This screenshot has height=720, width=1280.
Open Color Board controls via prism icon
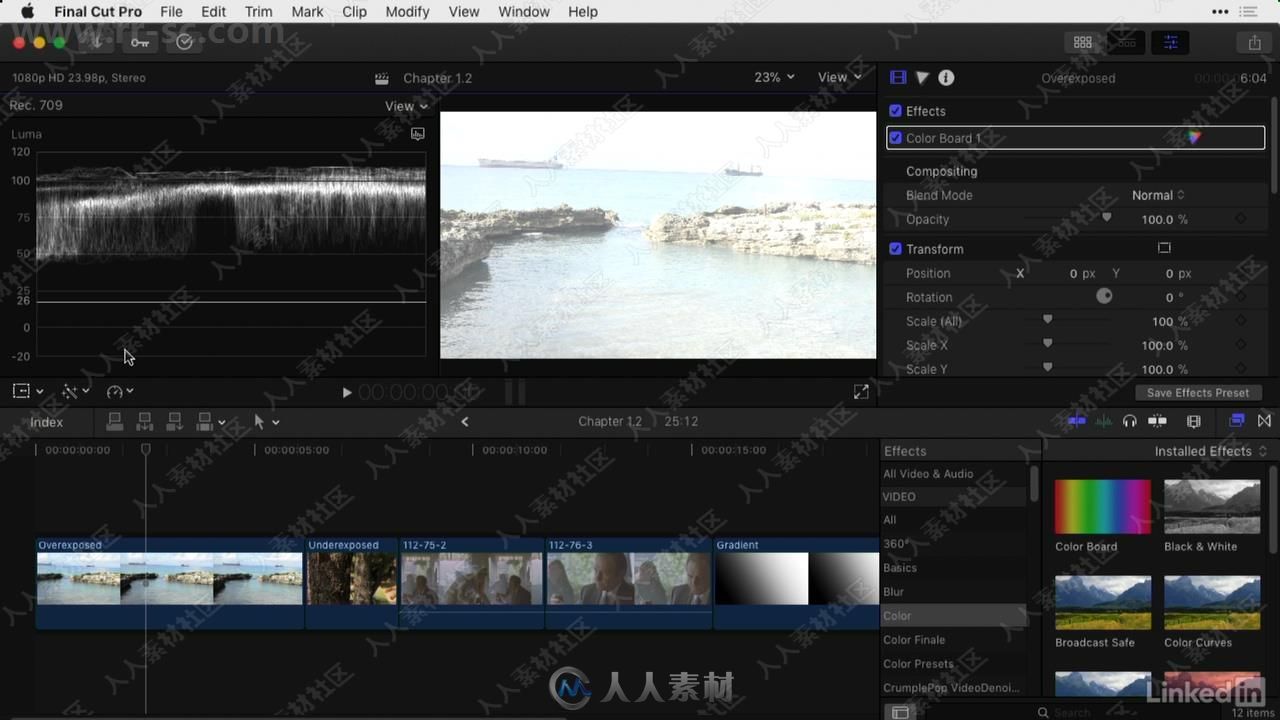pyautogui.click(x=1193, y=138)
